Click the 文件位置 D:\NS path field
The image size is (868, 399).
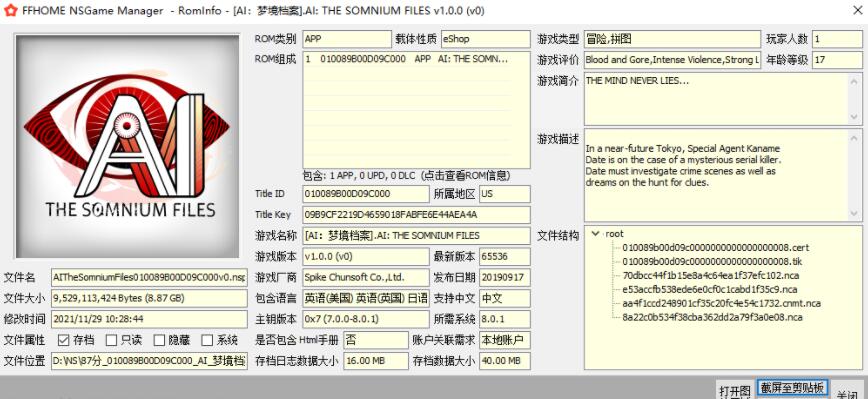coord(149,361)
